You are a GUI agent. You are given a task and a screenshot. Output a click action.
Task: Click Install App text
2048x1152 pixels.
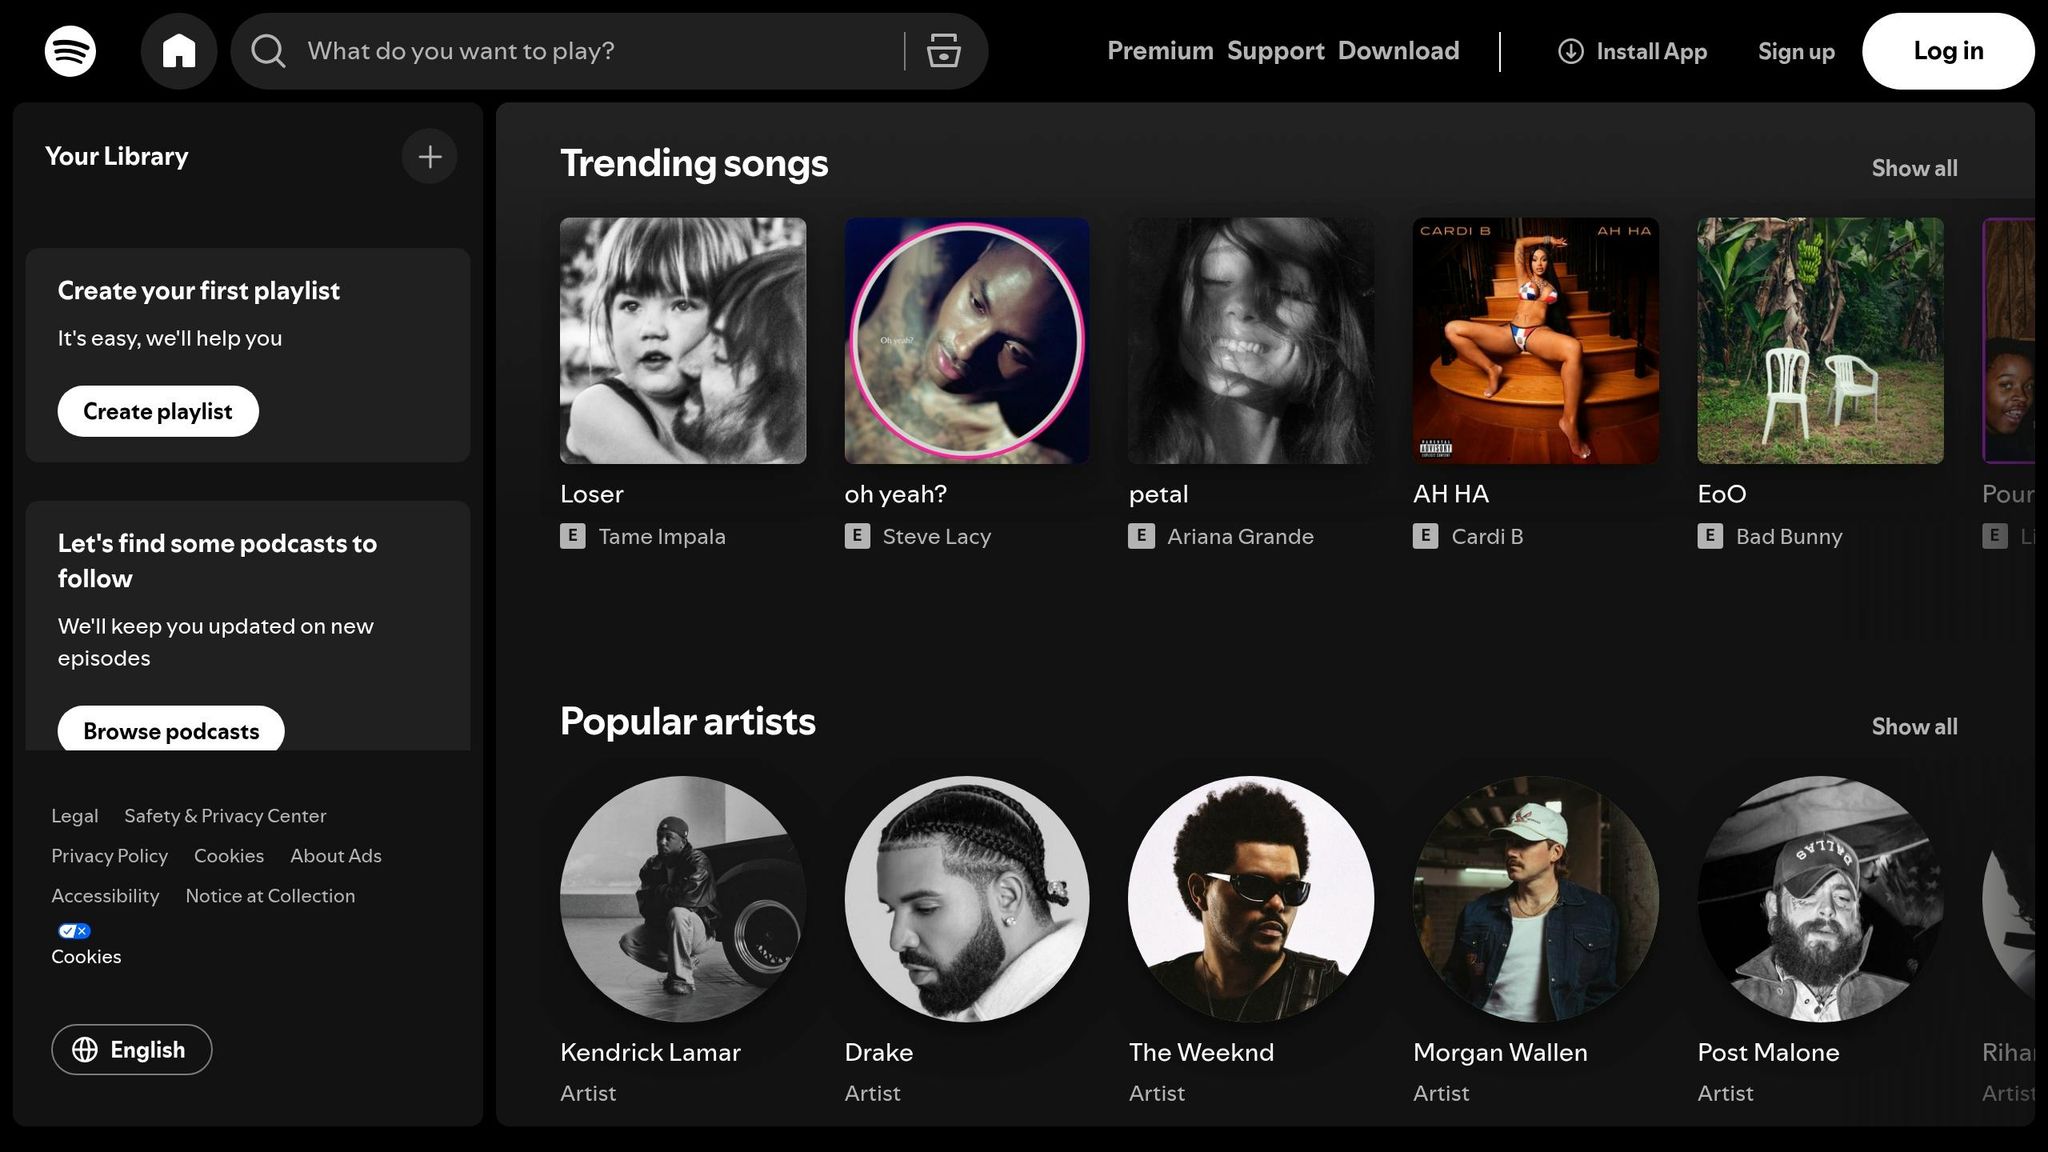pos(1652,51)
